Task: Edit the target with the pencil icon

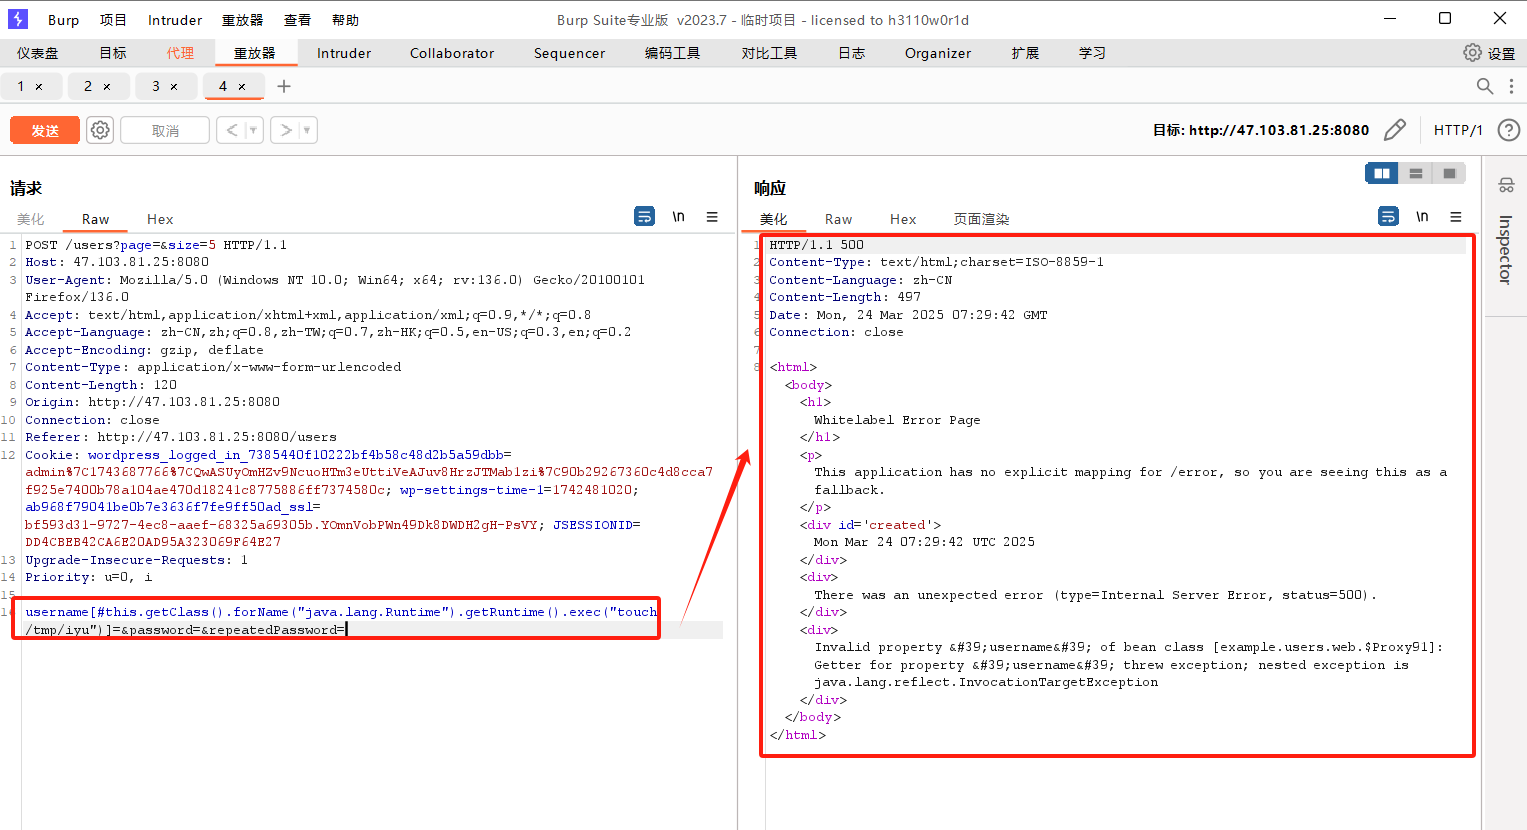Action: (x=1395, y=130)
